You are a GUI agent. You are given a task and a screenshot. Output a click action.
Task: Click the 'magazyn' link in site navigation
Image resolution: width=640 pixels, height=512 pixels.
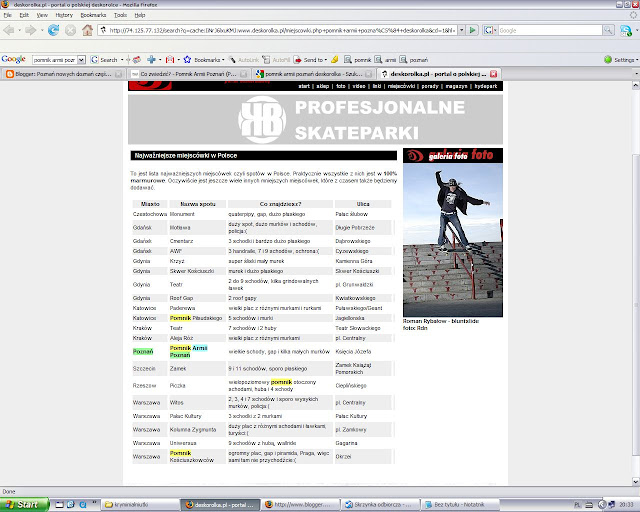456,86
